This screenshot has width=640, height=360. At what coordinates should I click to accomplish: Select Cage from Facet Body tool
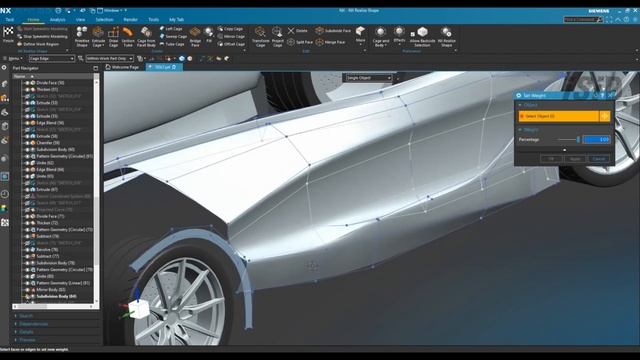click(x=146, y=36)
